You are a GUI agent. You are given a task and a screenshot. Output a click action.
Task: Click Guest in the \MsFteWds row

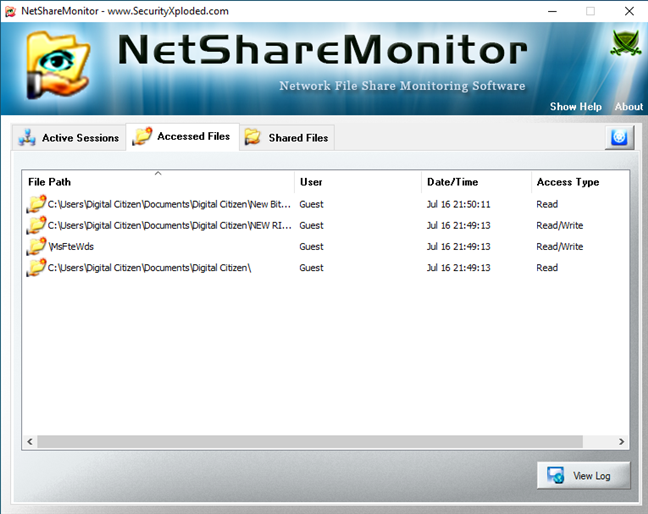[311, 247]
